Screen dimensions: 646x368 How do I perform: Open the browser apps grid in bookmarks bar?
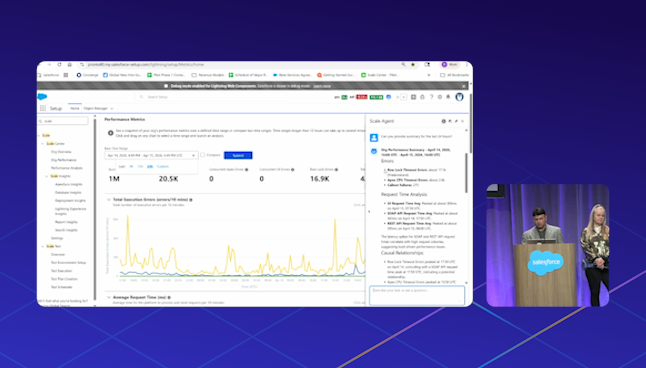(x=66, y=75)
